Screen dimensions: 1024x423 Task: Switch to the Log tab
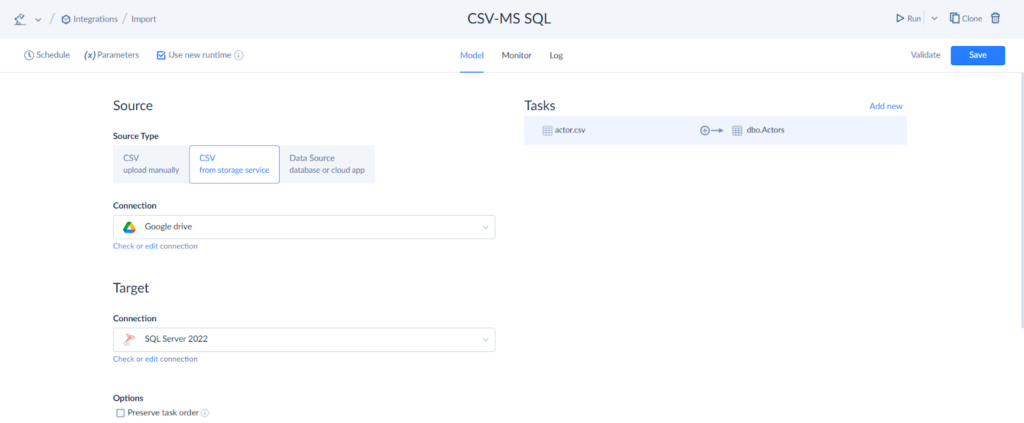tap(556, 55)
